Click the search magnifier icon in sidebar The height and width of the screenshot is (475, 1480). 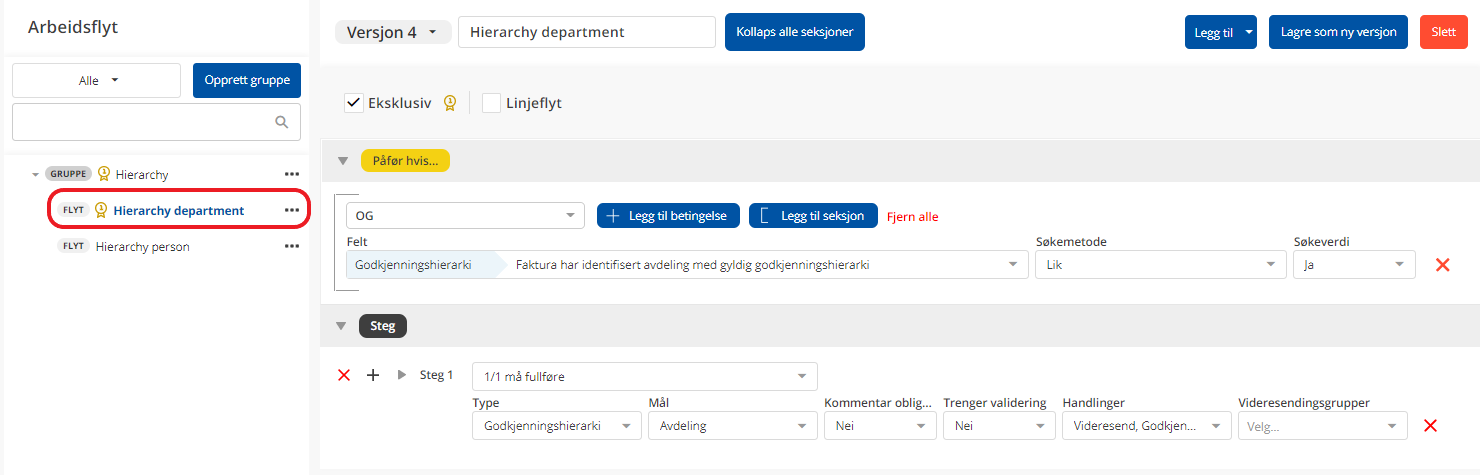click(281, 122)
